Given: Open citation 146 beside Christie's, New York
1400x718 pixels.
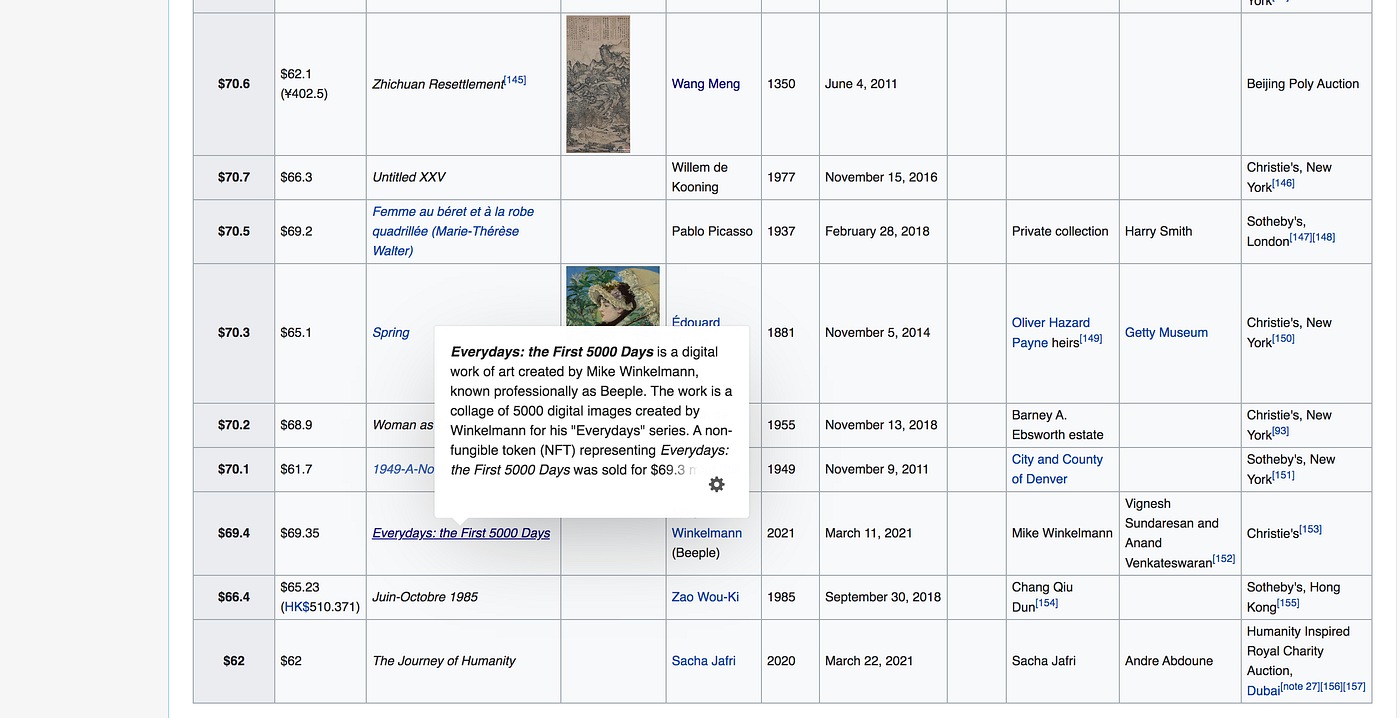Looking at the screenshot, I should pos(1284,183).
